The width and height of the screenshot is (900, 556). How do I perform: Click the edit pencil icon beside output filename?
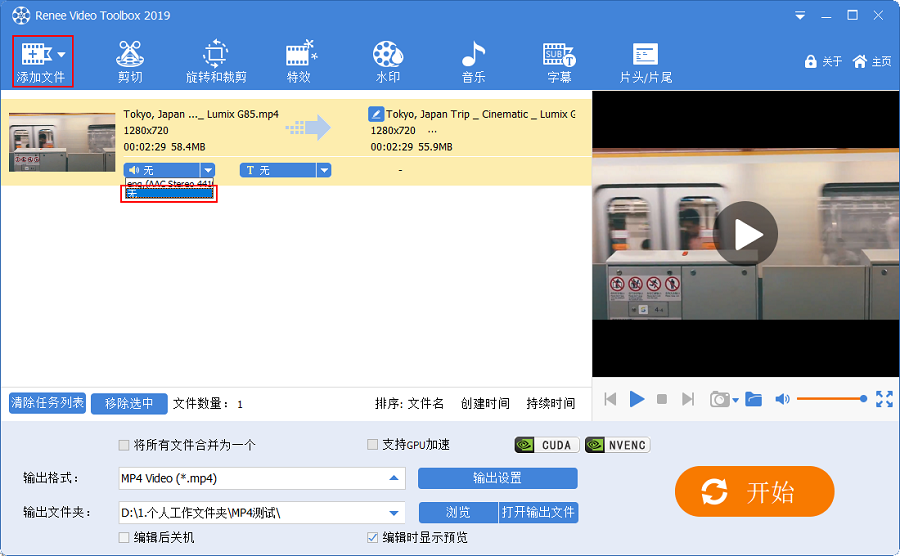pos(375,114)
